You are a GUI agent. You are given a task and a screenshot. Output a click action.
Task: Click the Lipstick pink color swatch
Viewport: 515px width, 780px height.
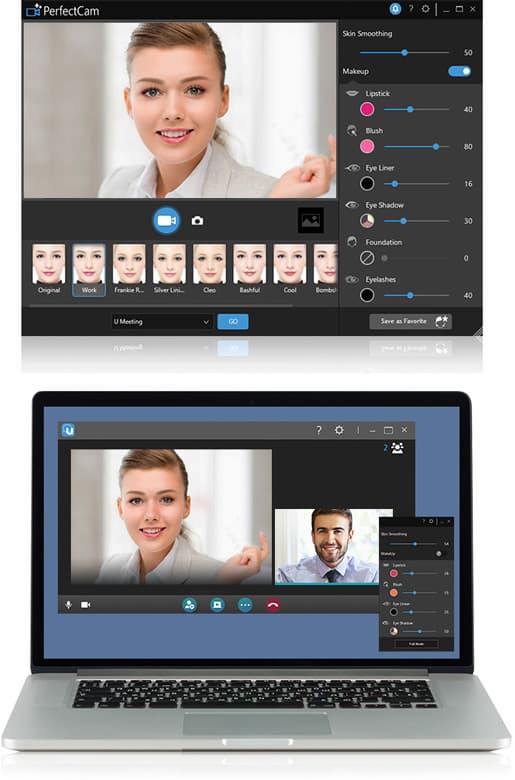pos(367,109)
